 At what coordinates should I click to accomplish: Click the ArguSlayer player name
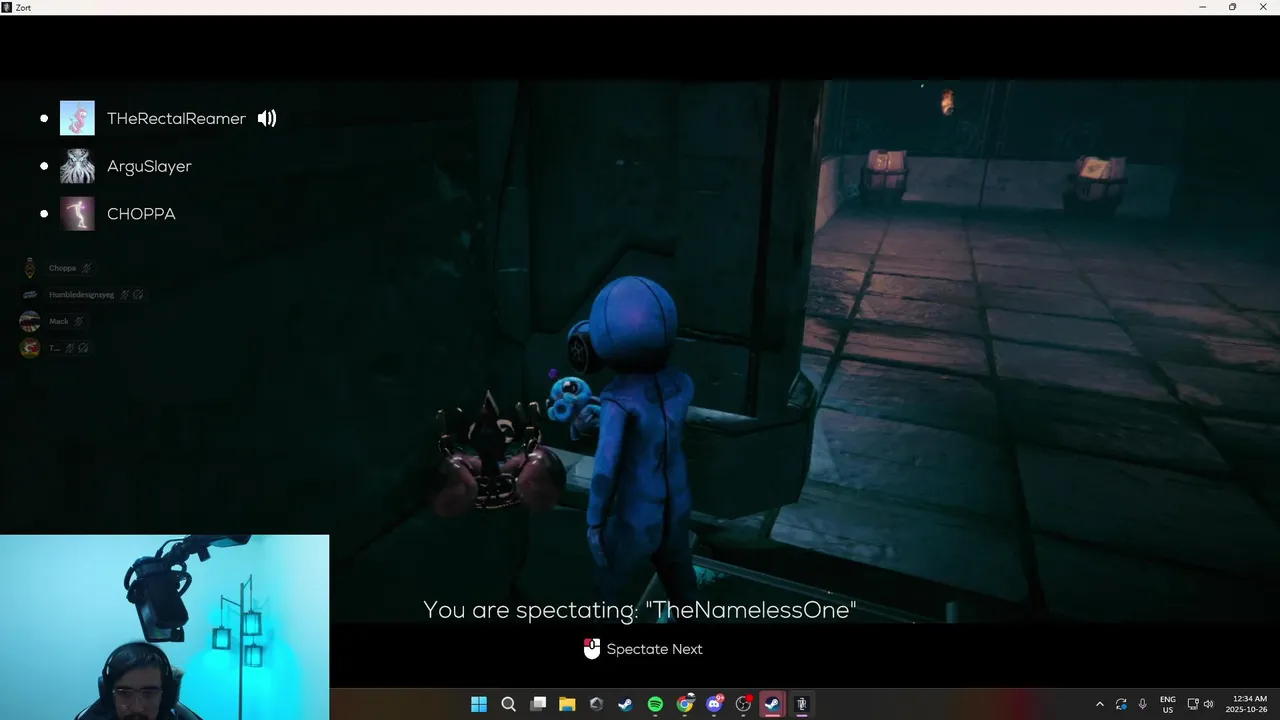149,166
